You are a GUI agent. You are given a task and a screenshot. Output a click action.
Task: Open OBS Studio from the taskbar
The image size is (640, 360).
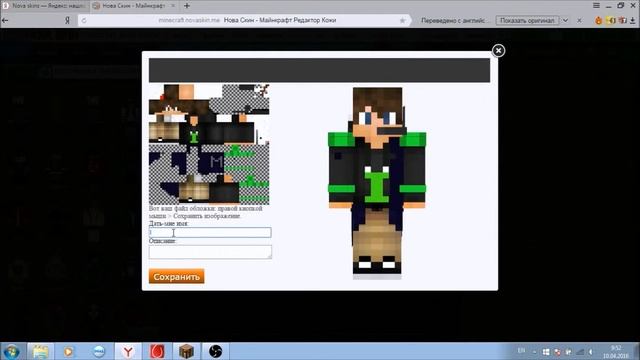[216, 351]
